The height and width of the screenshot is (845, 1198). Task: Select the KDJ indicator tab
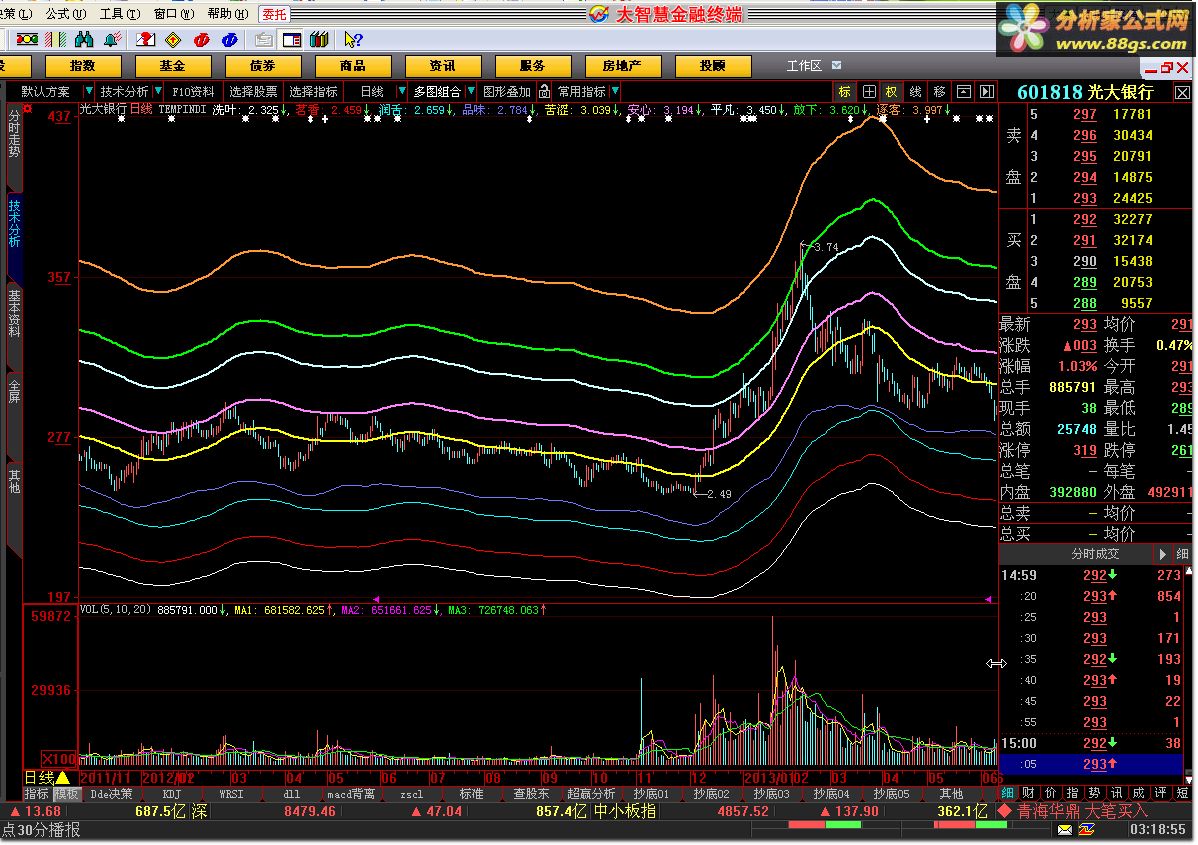click(x=172, y=795)
